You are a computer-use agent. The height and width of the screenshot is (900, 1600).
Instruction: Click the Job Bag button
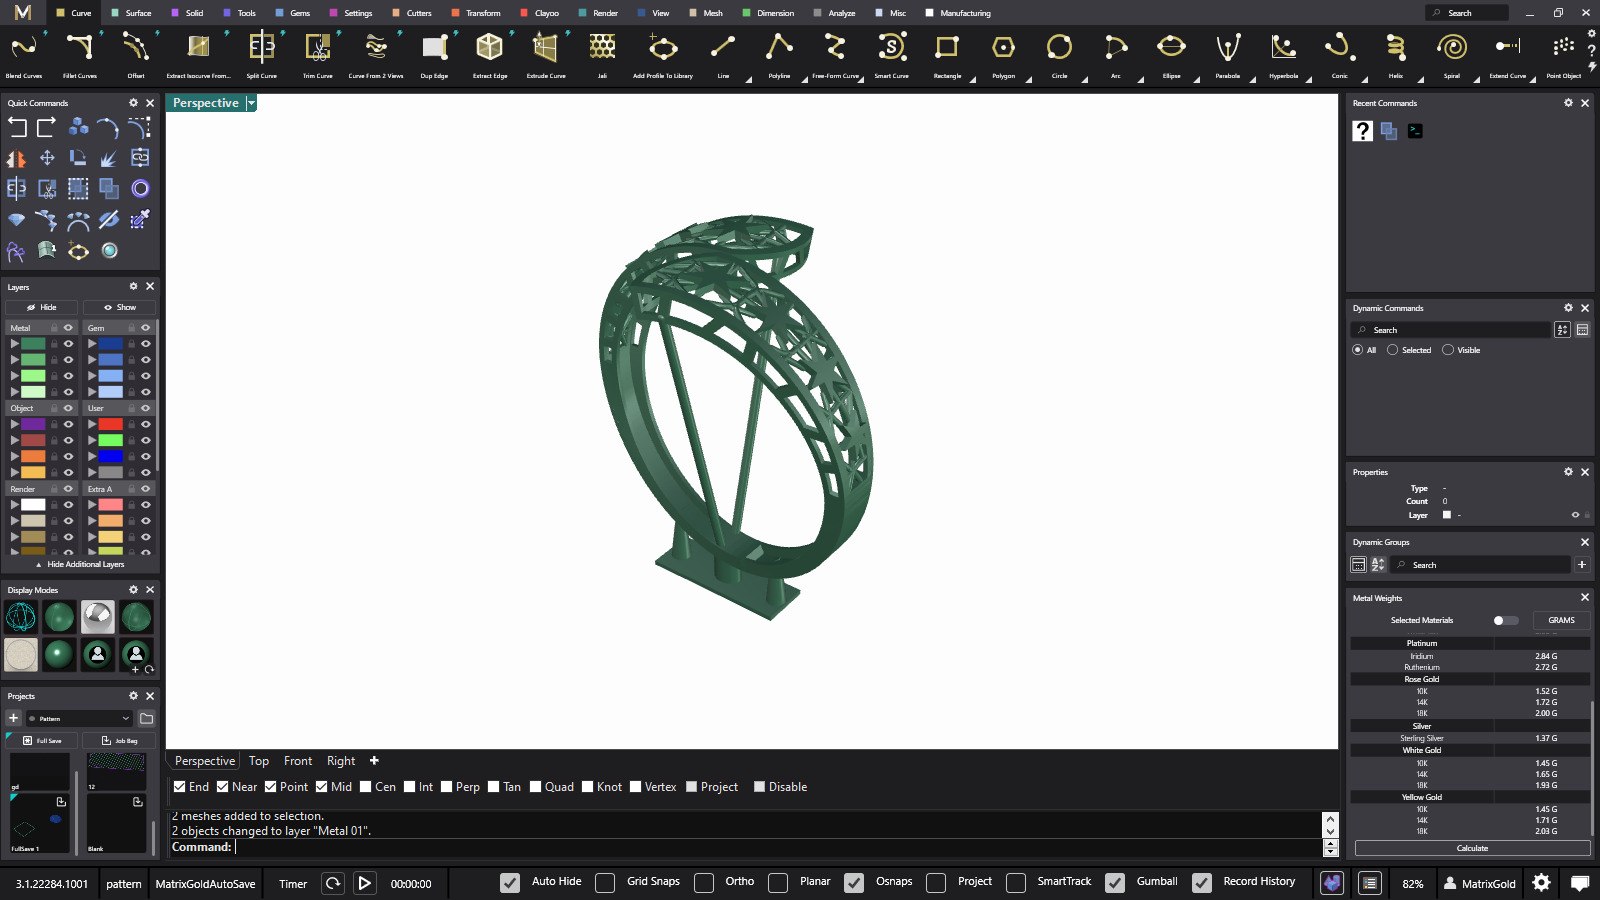[119, 741]
